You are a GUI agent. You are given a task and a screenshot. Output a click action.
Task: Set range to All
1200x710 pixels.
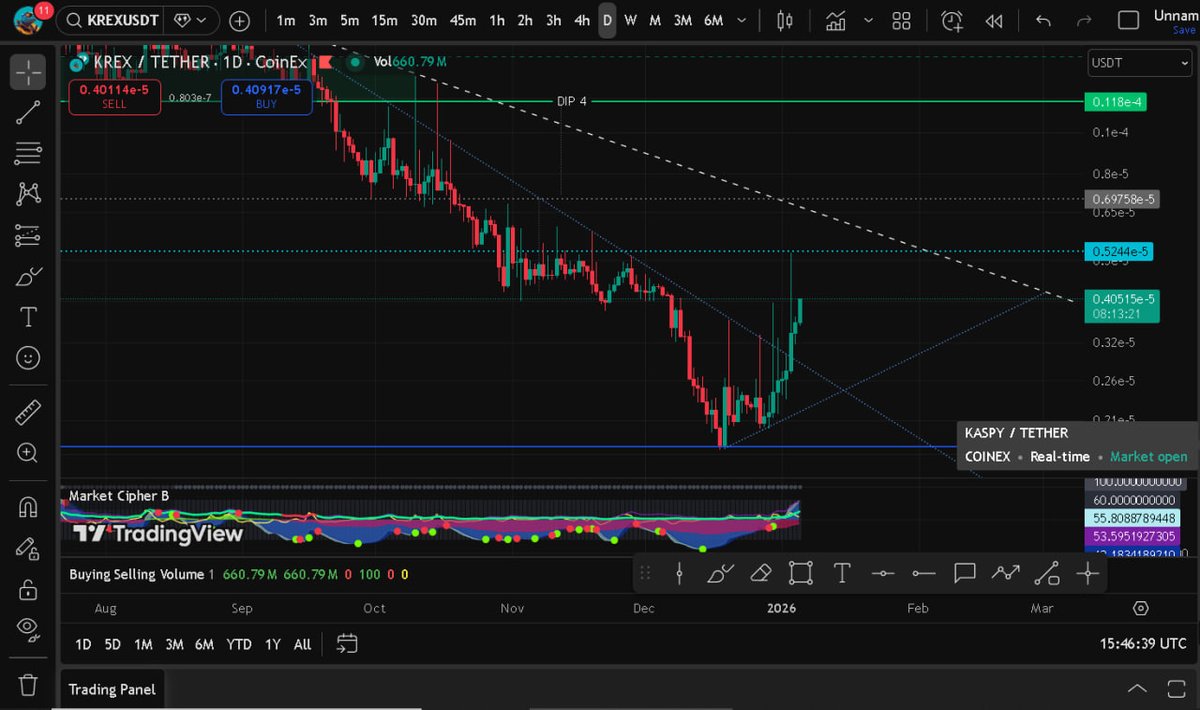point(302,645)
